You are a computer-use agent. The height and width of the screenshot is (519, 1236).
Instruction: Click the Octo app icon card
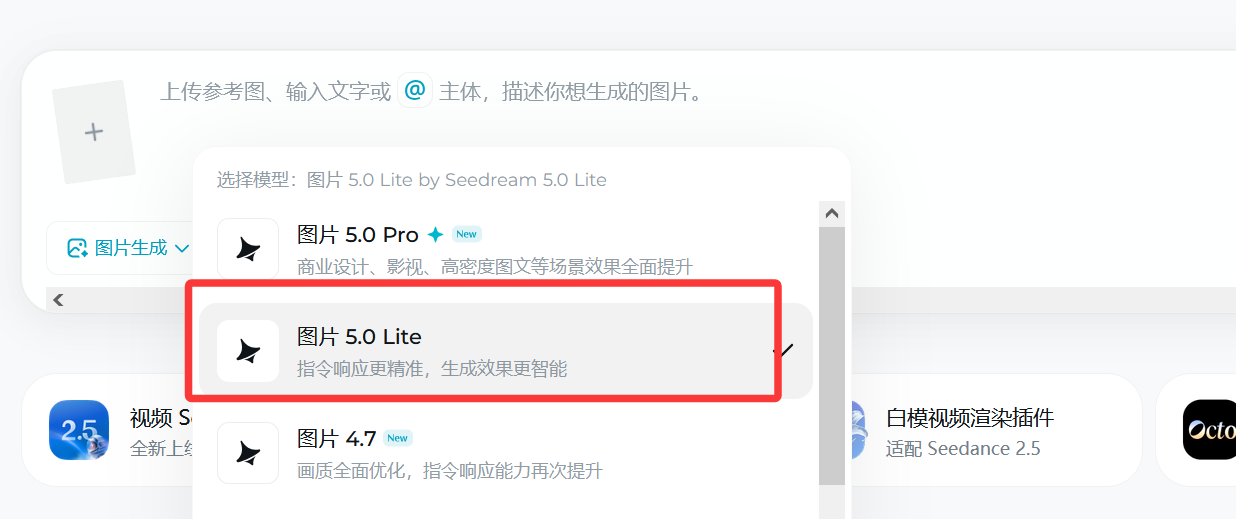pos(1209,430)
